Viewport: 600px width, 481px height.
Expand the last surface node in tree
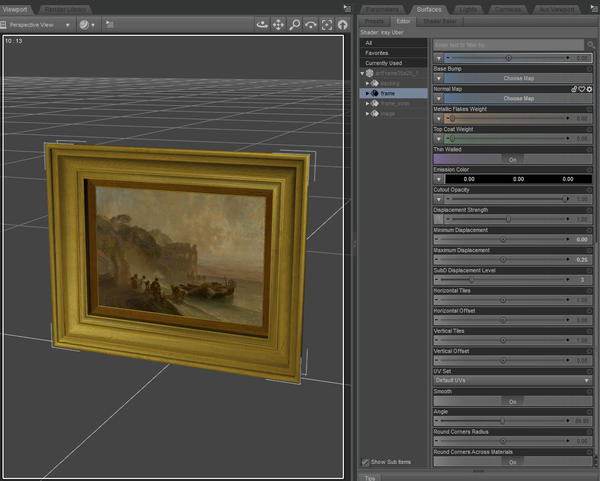367,114
